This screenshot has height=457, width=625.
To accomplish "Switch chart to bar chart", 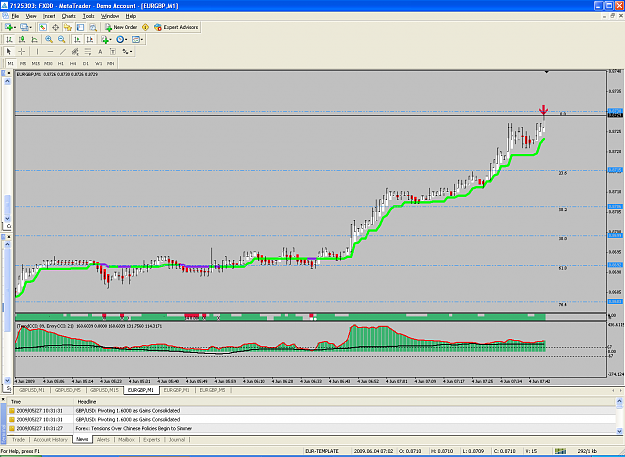I will click(9, 39).
